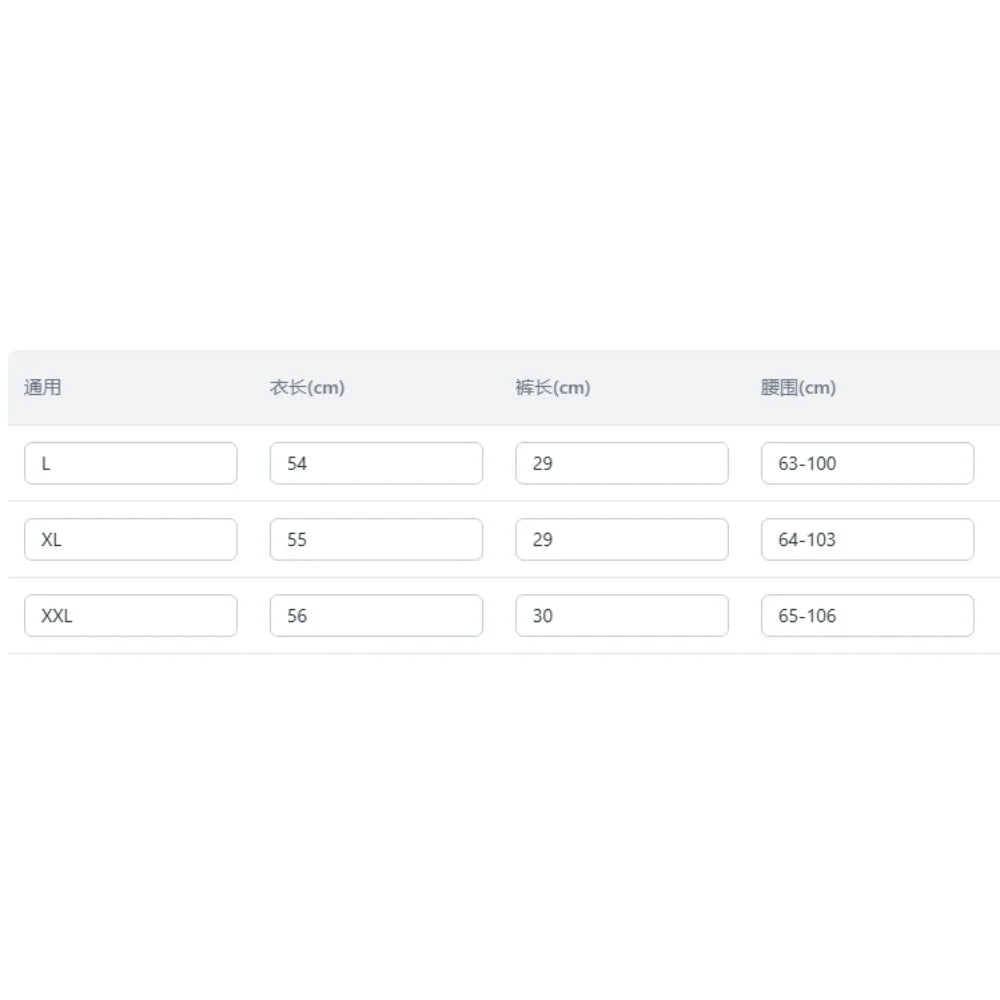The width and height of the screenshot is (1000, 1000).
Task: Click the XL size name input field
Action: (x=130, y=539)
